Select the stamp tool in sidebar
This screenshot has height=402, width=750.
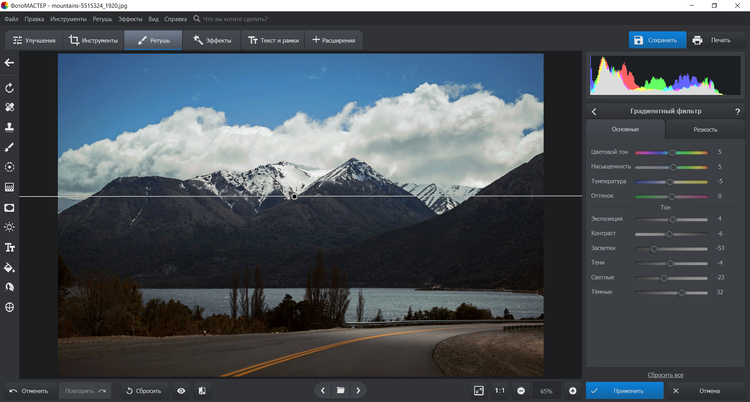[x=9, y=127]
